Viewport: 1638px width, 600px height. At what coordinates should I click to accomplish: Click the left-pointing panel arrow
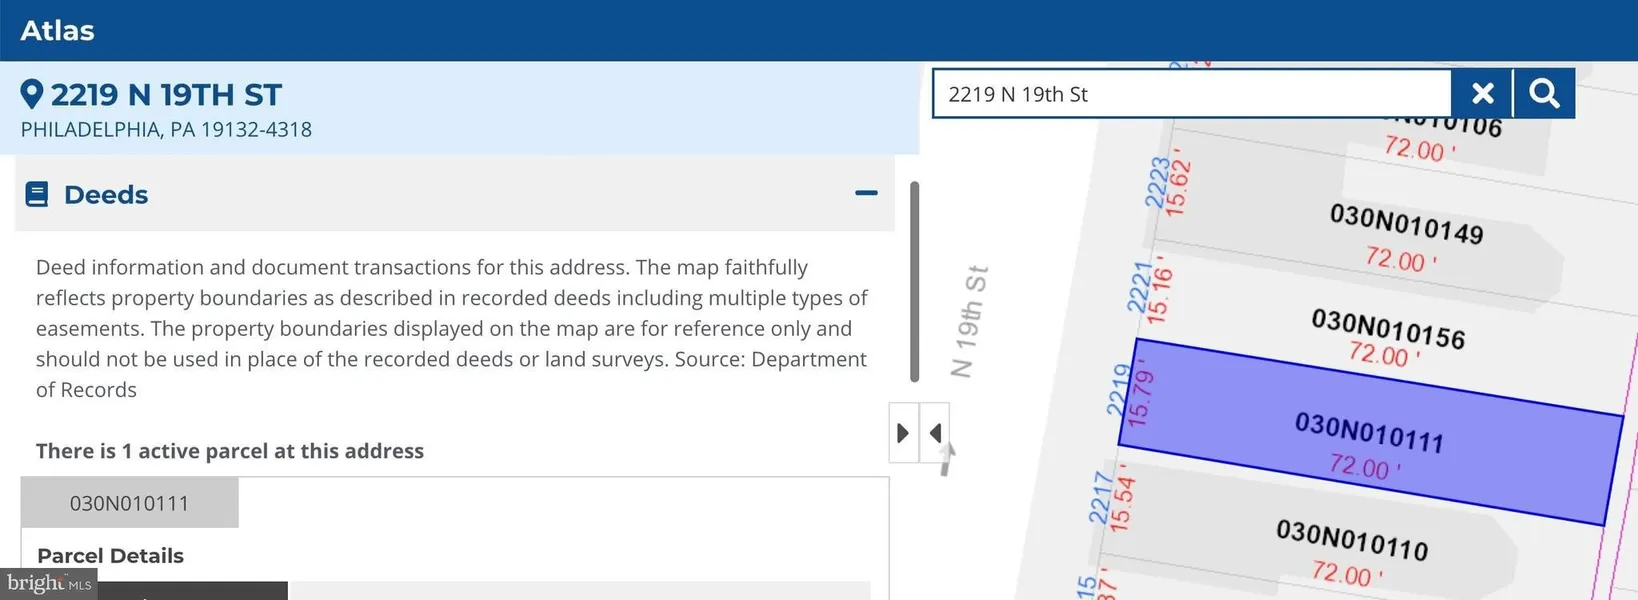click(935, 433)
